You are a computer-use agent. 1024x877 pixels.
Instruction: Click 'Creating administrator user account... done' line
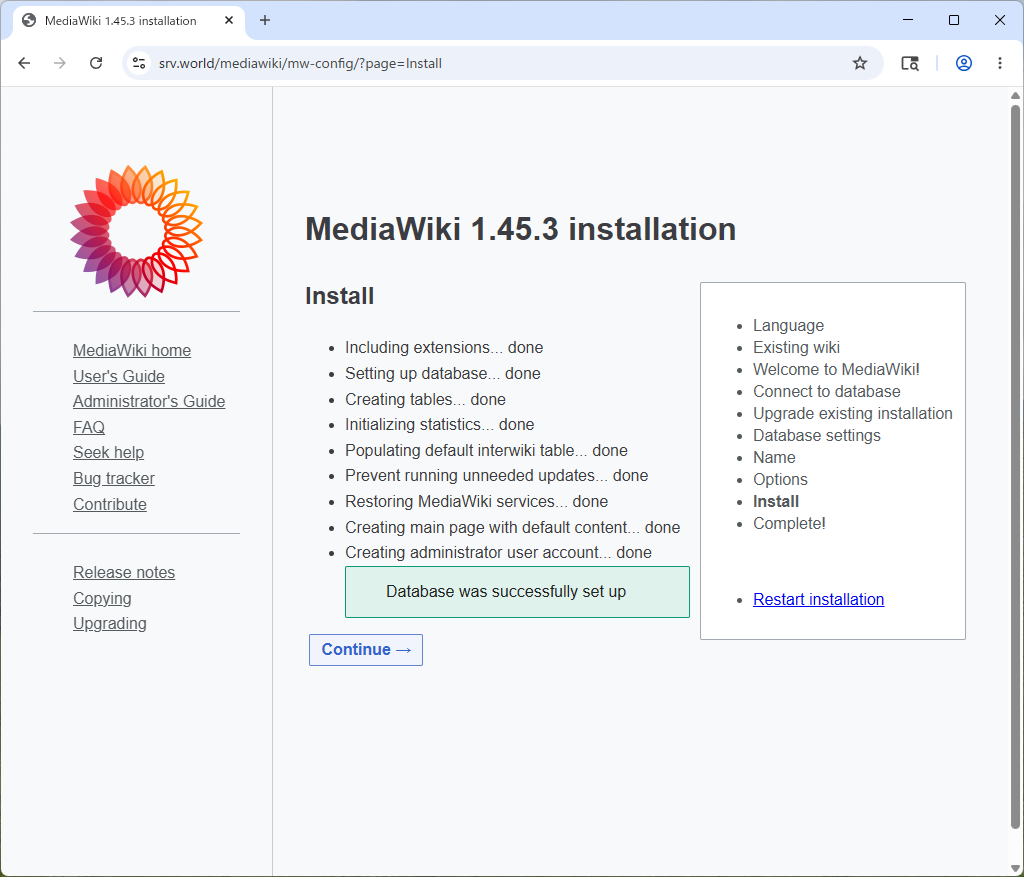[x=498, y=552]
